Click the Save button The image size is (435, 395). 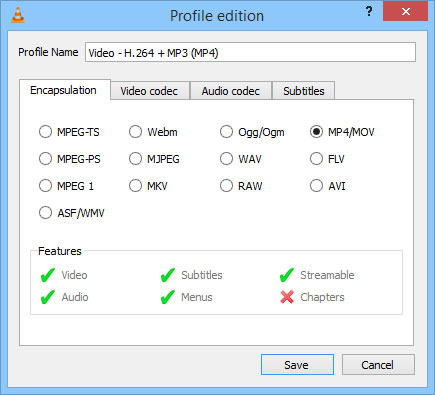coord(297,365)
